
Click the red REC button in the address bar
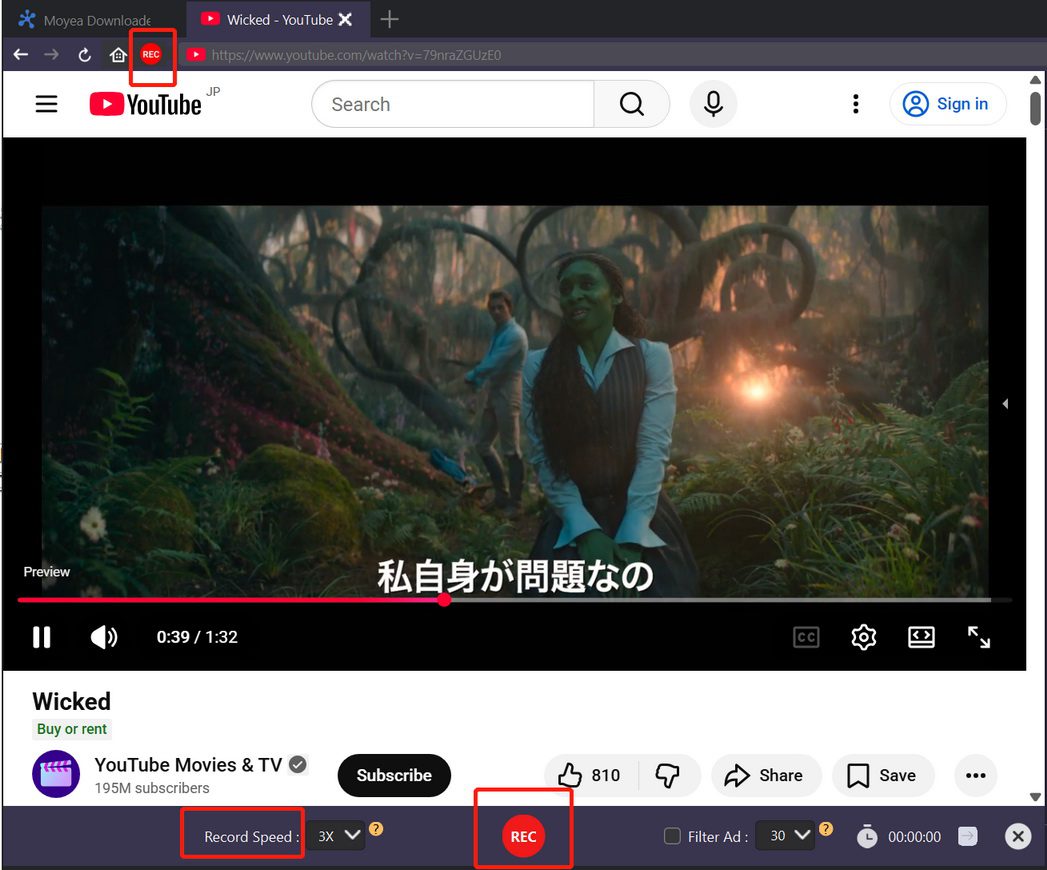click(151, 54)
